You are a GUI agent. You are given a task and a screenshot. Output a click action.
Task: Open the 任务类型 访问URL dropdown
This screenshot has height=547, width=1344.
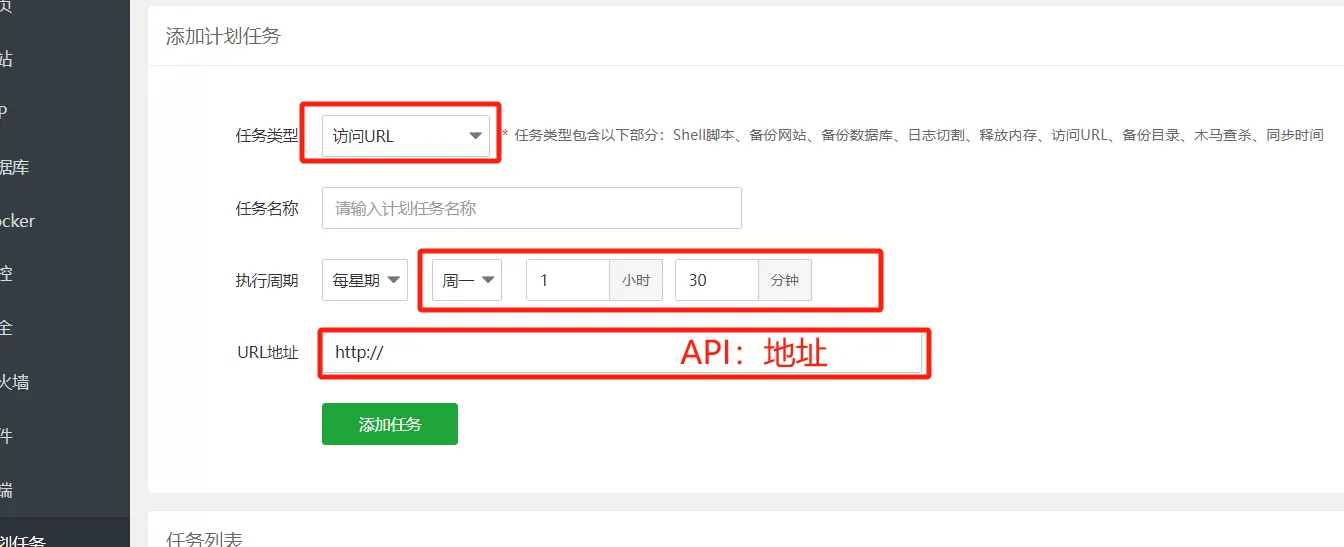[x=406, y=136]
